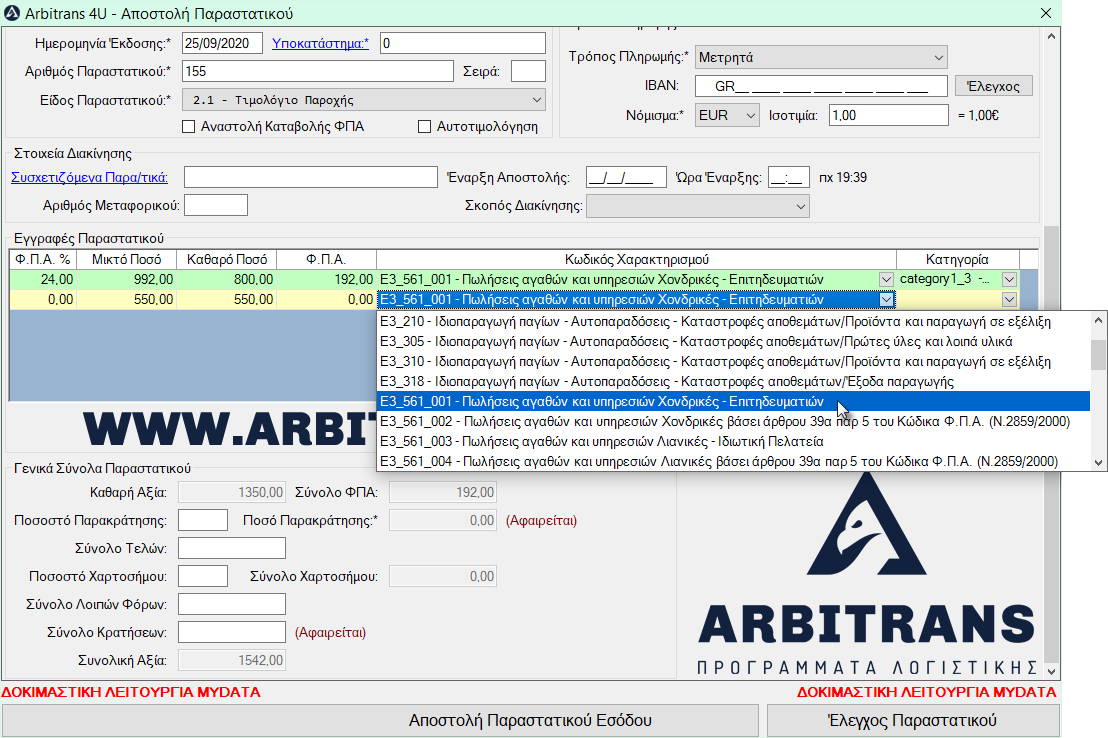This screenshot has height=738, width=1108.
Task: Select E3_210 Ιδιοπαραγωγή παγίων option
Action: tap(733, 322)
